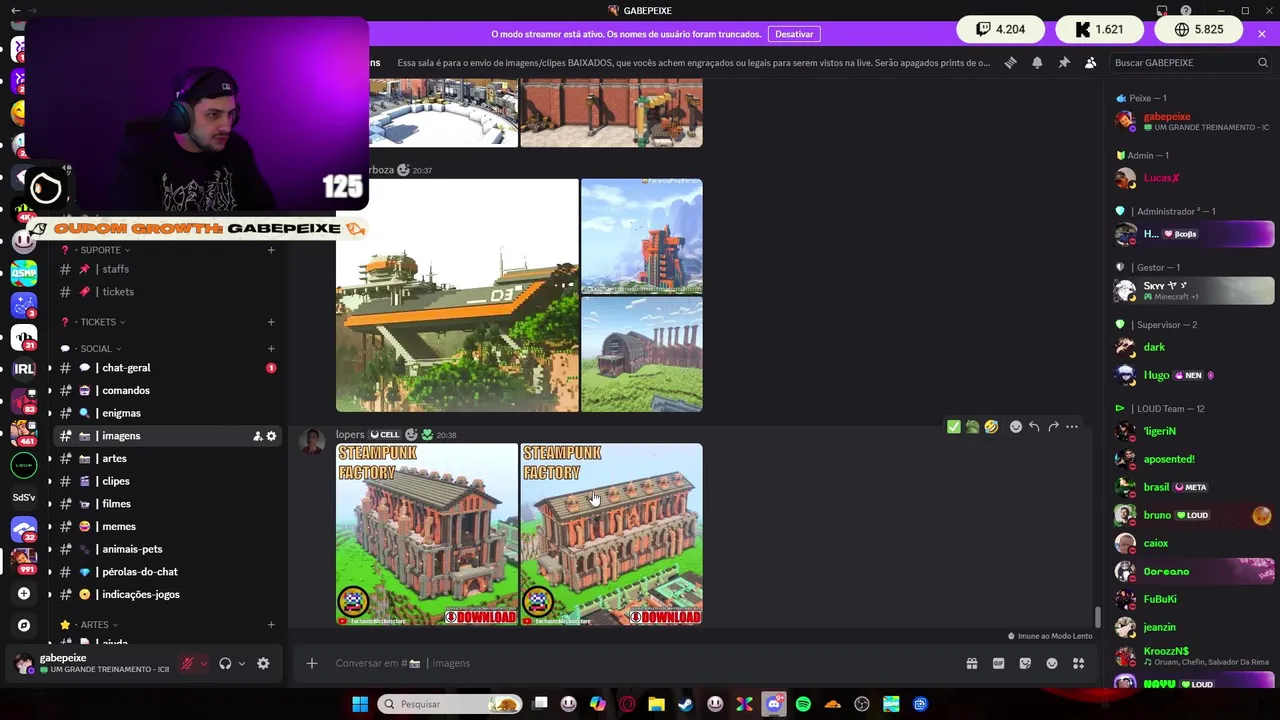Open threads icon in channel header
The height and width of the screenshot is (720, 1280).
click(x=1010, y=62)
